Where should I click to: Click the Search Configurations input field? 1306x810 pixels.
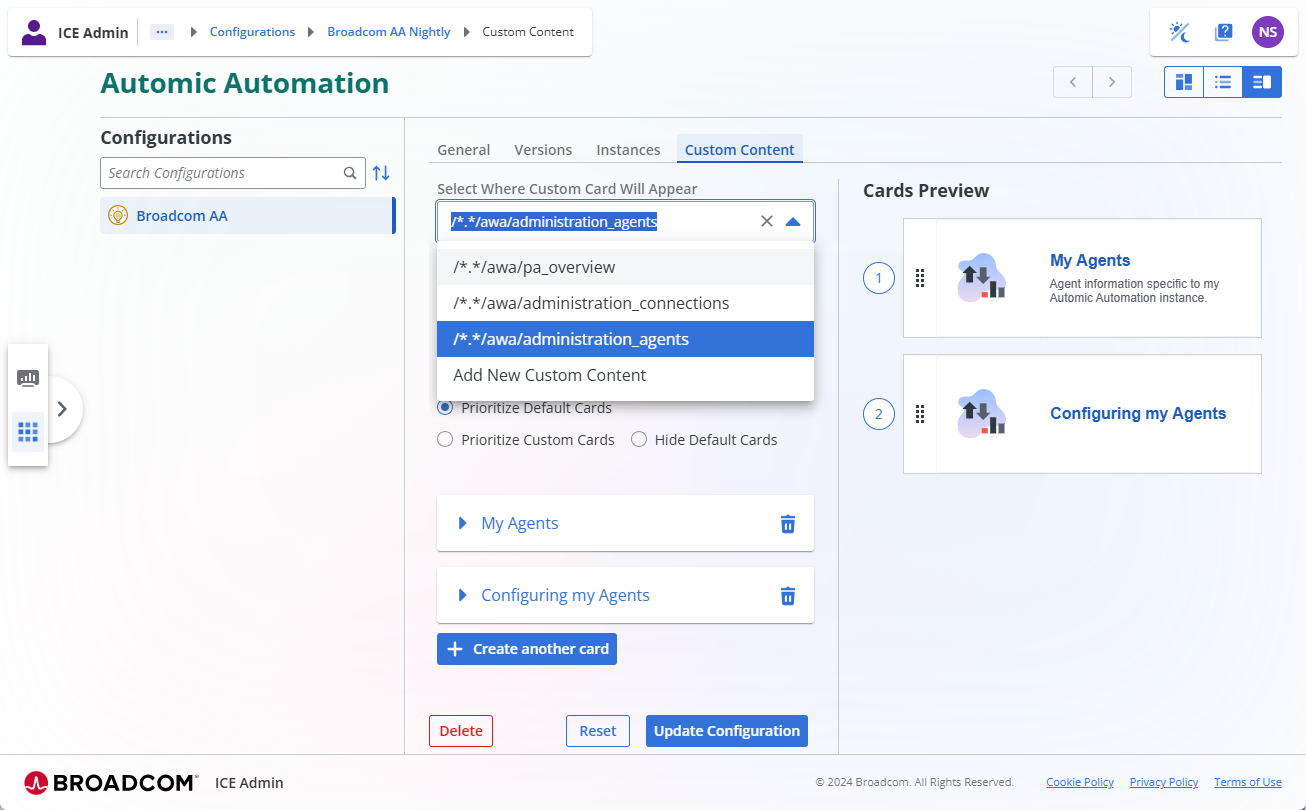[222, 173]
